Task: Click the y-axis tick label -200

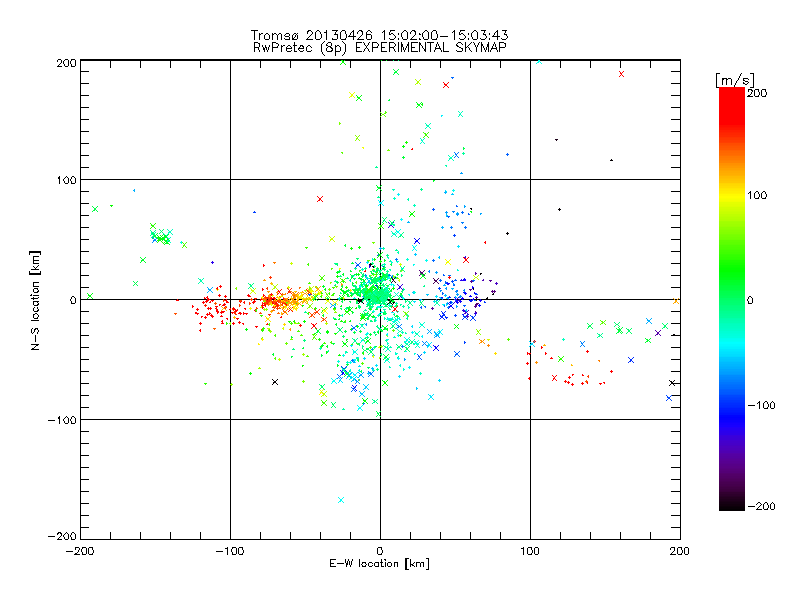Action: (62, 536)
